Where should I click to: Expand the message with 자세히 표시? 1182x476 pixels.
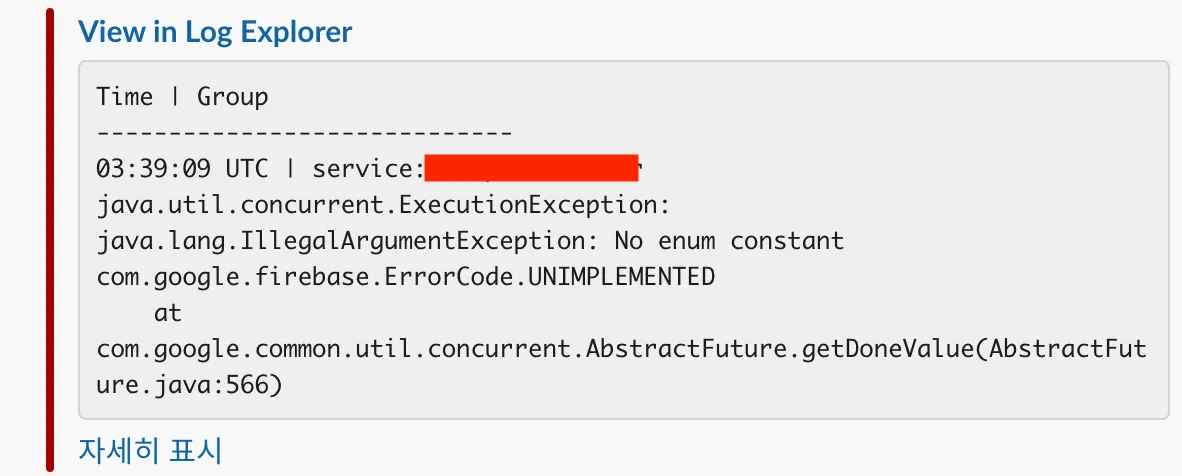click(x=150, y=450)
